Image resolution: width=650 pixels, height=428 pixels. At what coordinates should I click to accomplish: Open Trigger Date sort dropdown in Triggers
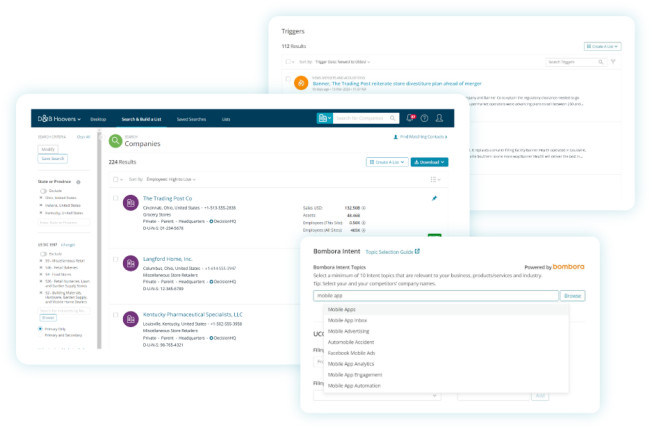click(x=342, y=62)
